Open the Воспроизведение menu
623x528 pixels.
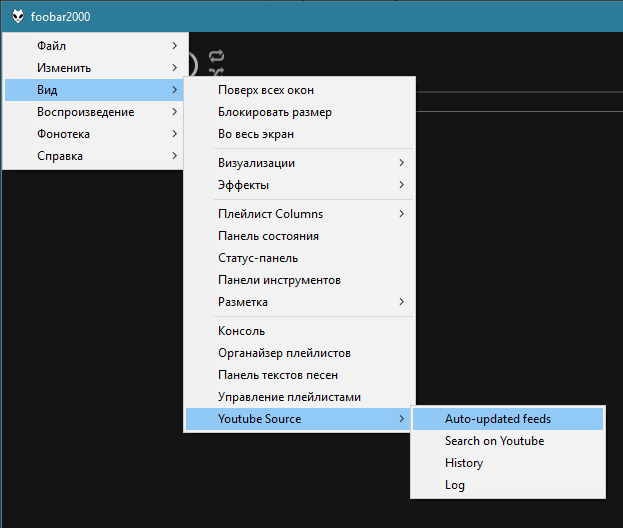(x=94, y=112)
